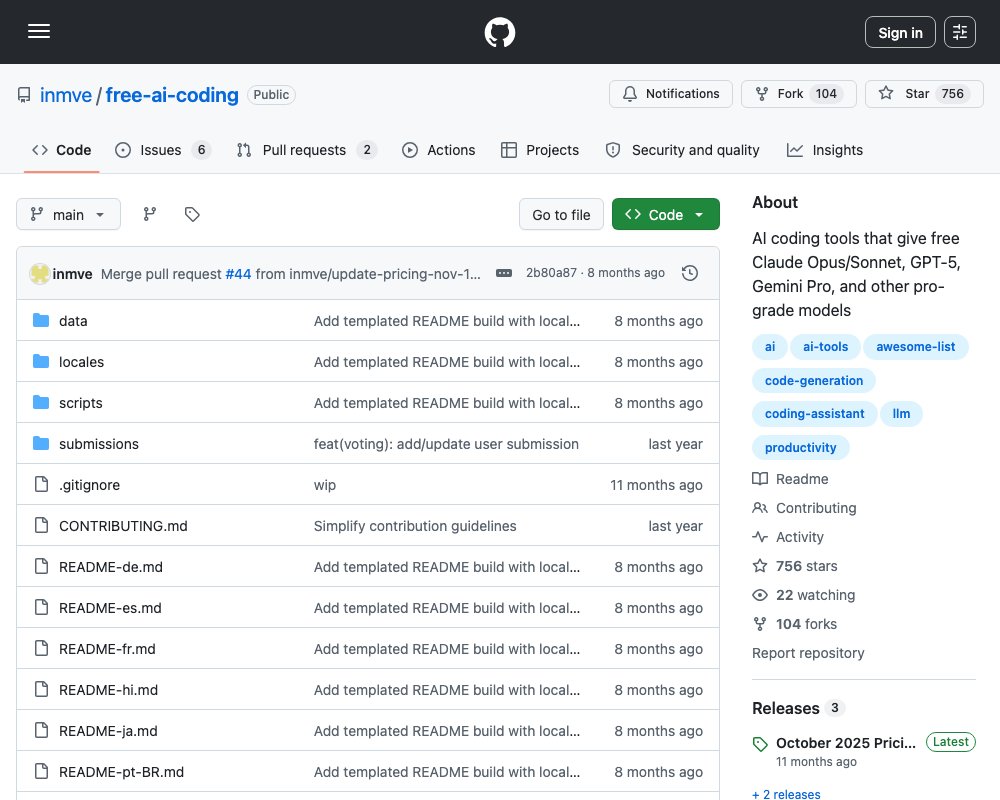Click the folder icon of the data row

(x=41, y=320)
